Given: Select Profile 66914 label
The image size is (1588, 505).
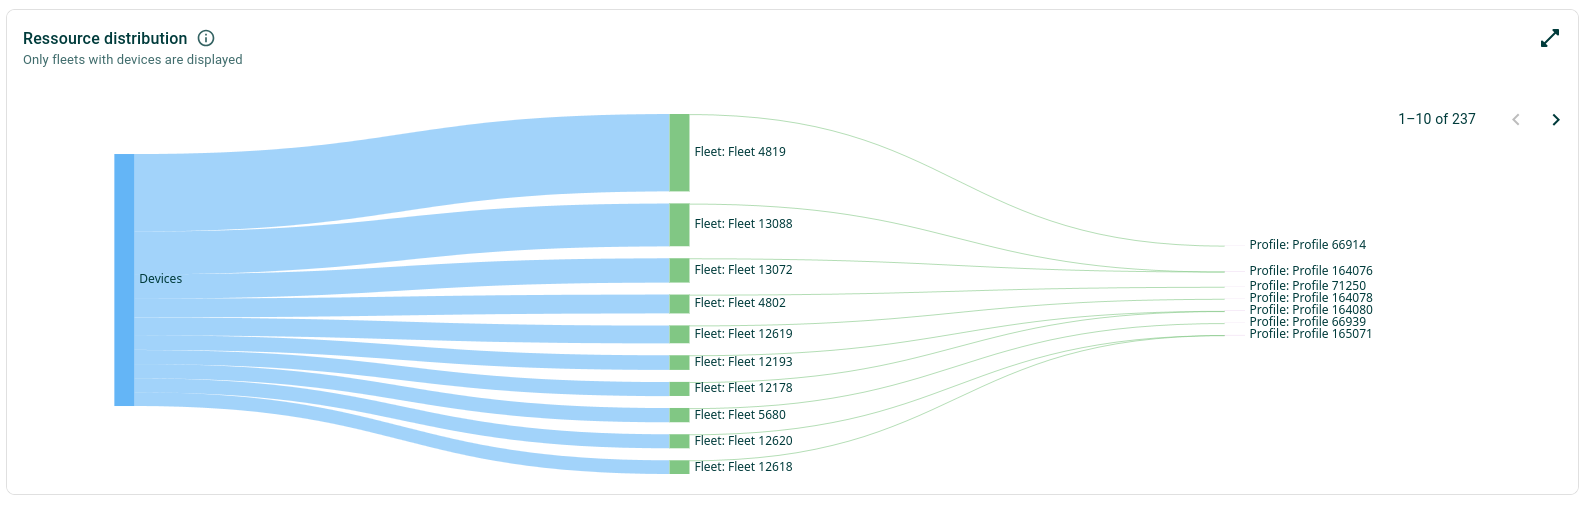Looking at the screenshot, I should coord(1307,245).
